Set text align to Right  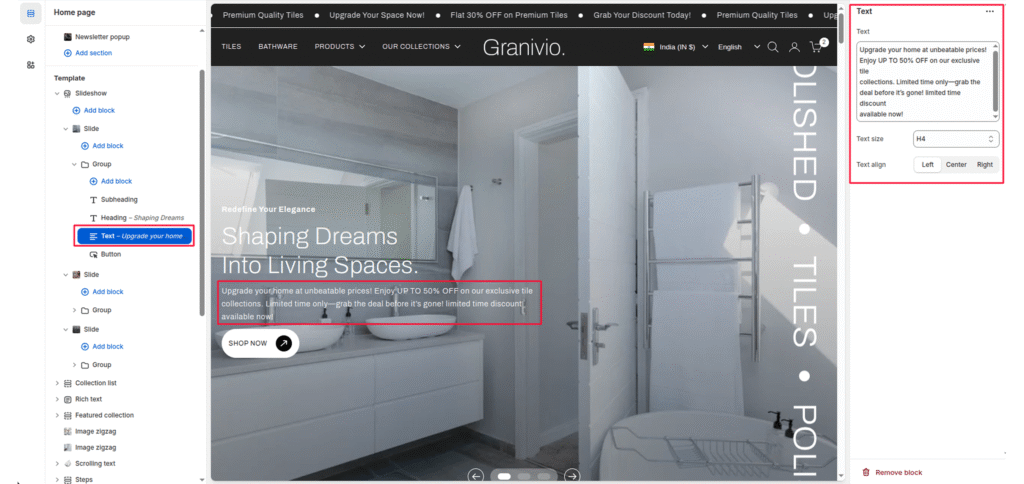(x=985, y=164)
